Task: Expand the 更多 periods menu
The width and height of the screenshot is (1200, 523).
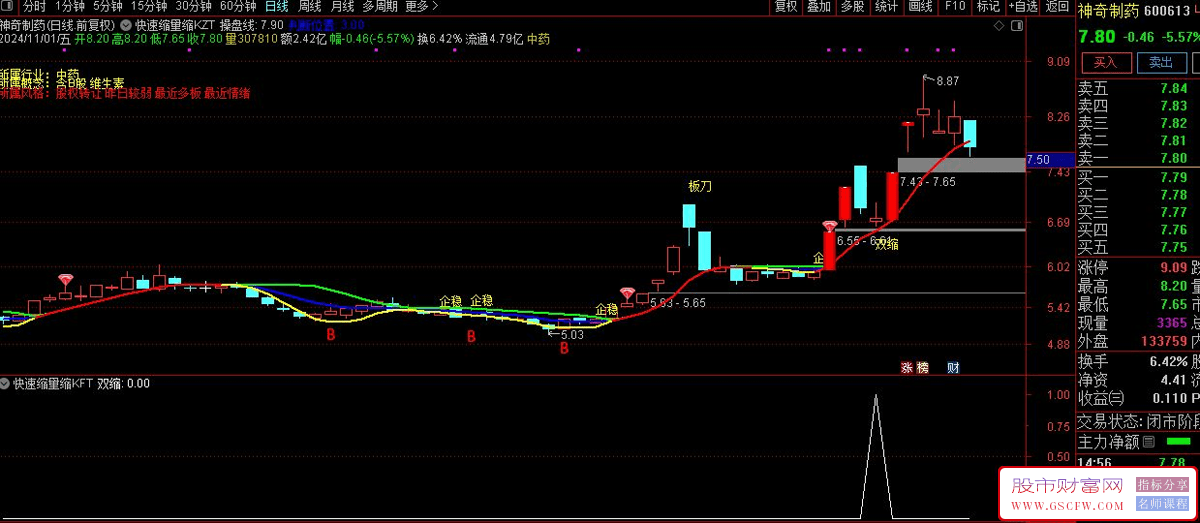Action: click(422, 6)
